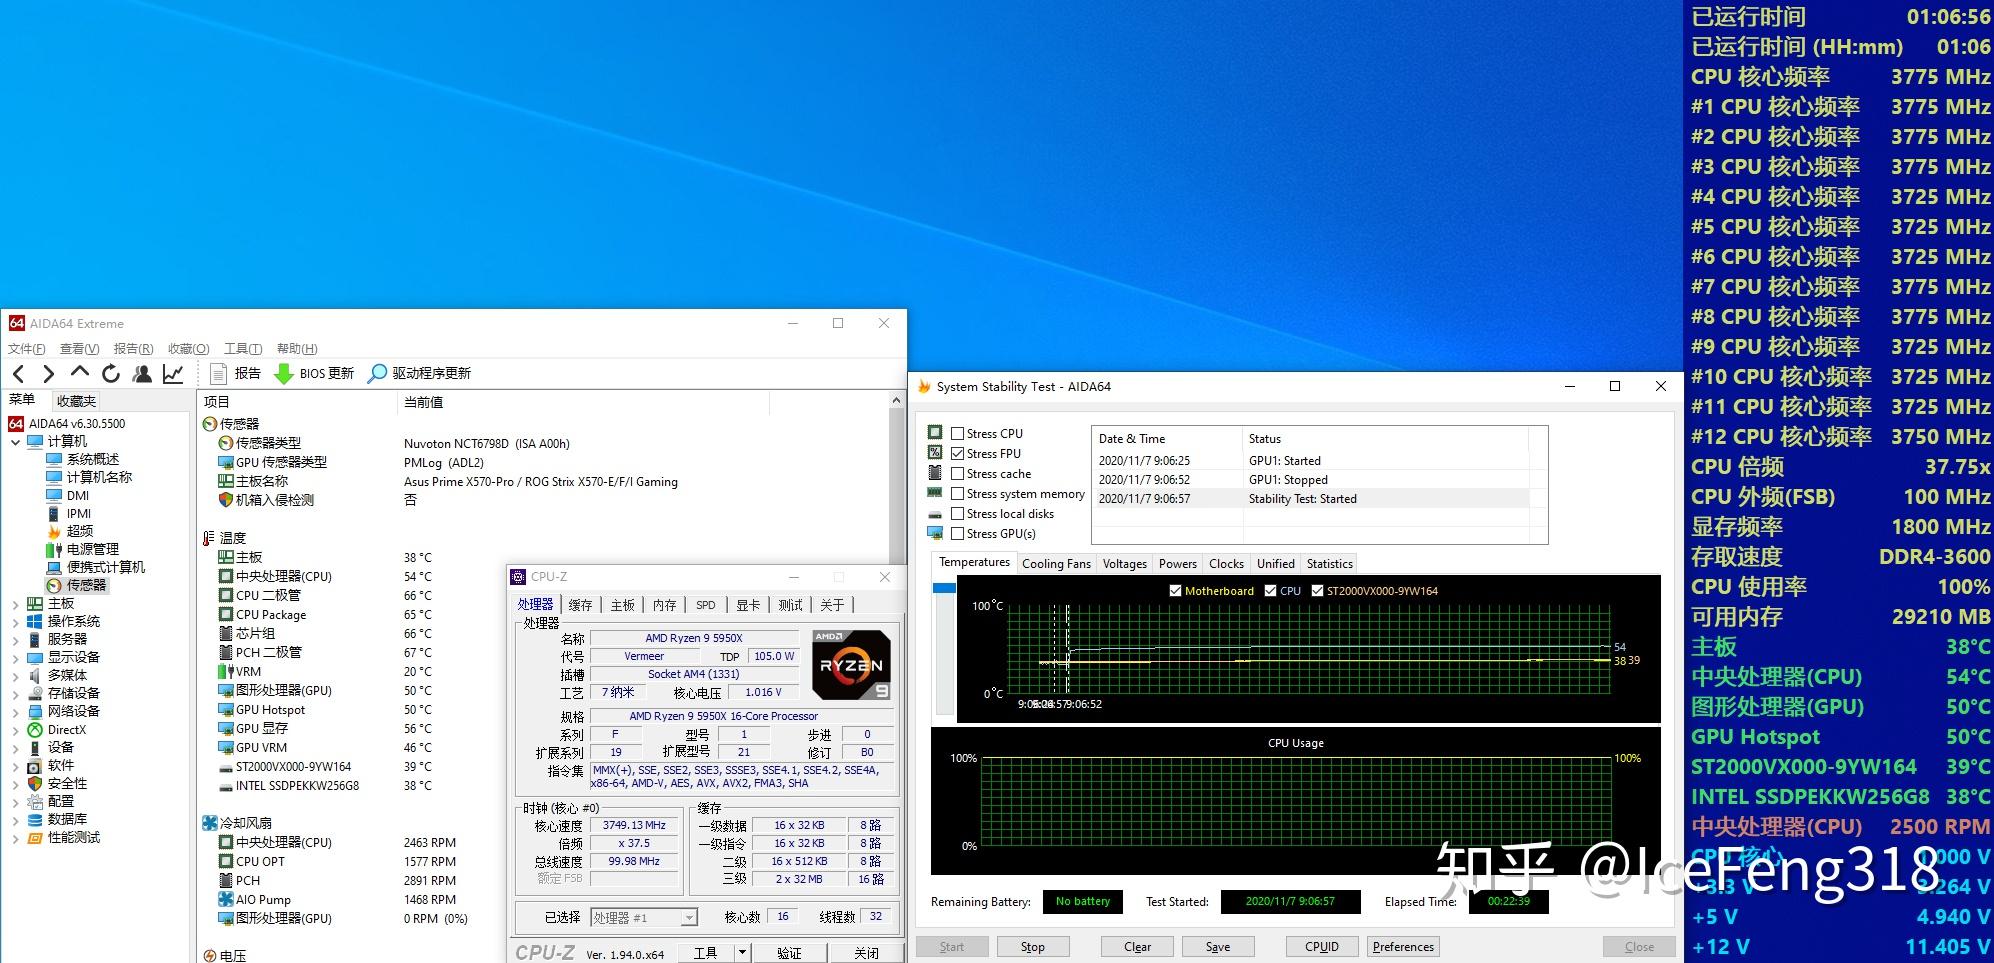Go back with AIDA64 back arrow
The width and height of the screenshot is (1994, 963).
click(x=18, y=374)
